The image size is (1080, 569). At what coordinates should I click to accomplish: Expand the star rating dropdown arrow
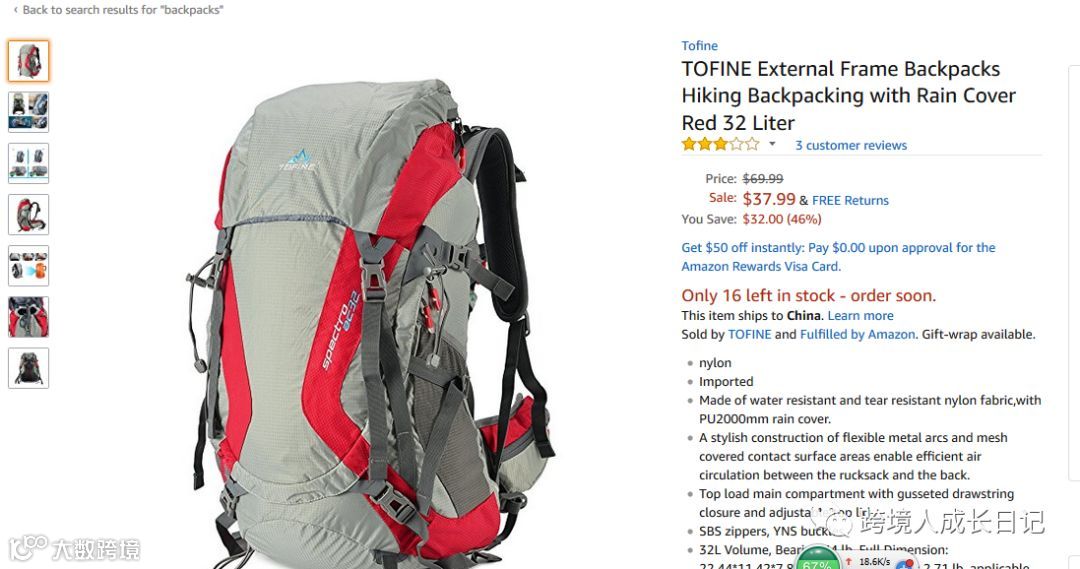(x=772, y=145)
